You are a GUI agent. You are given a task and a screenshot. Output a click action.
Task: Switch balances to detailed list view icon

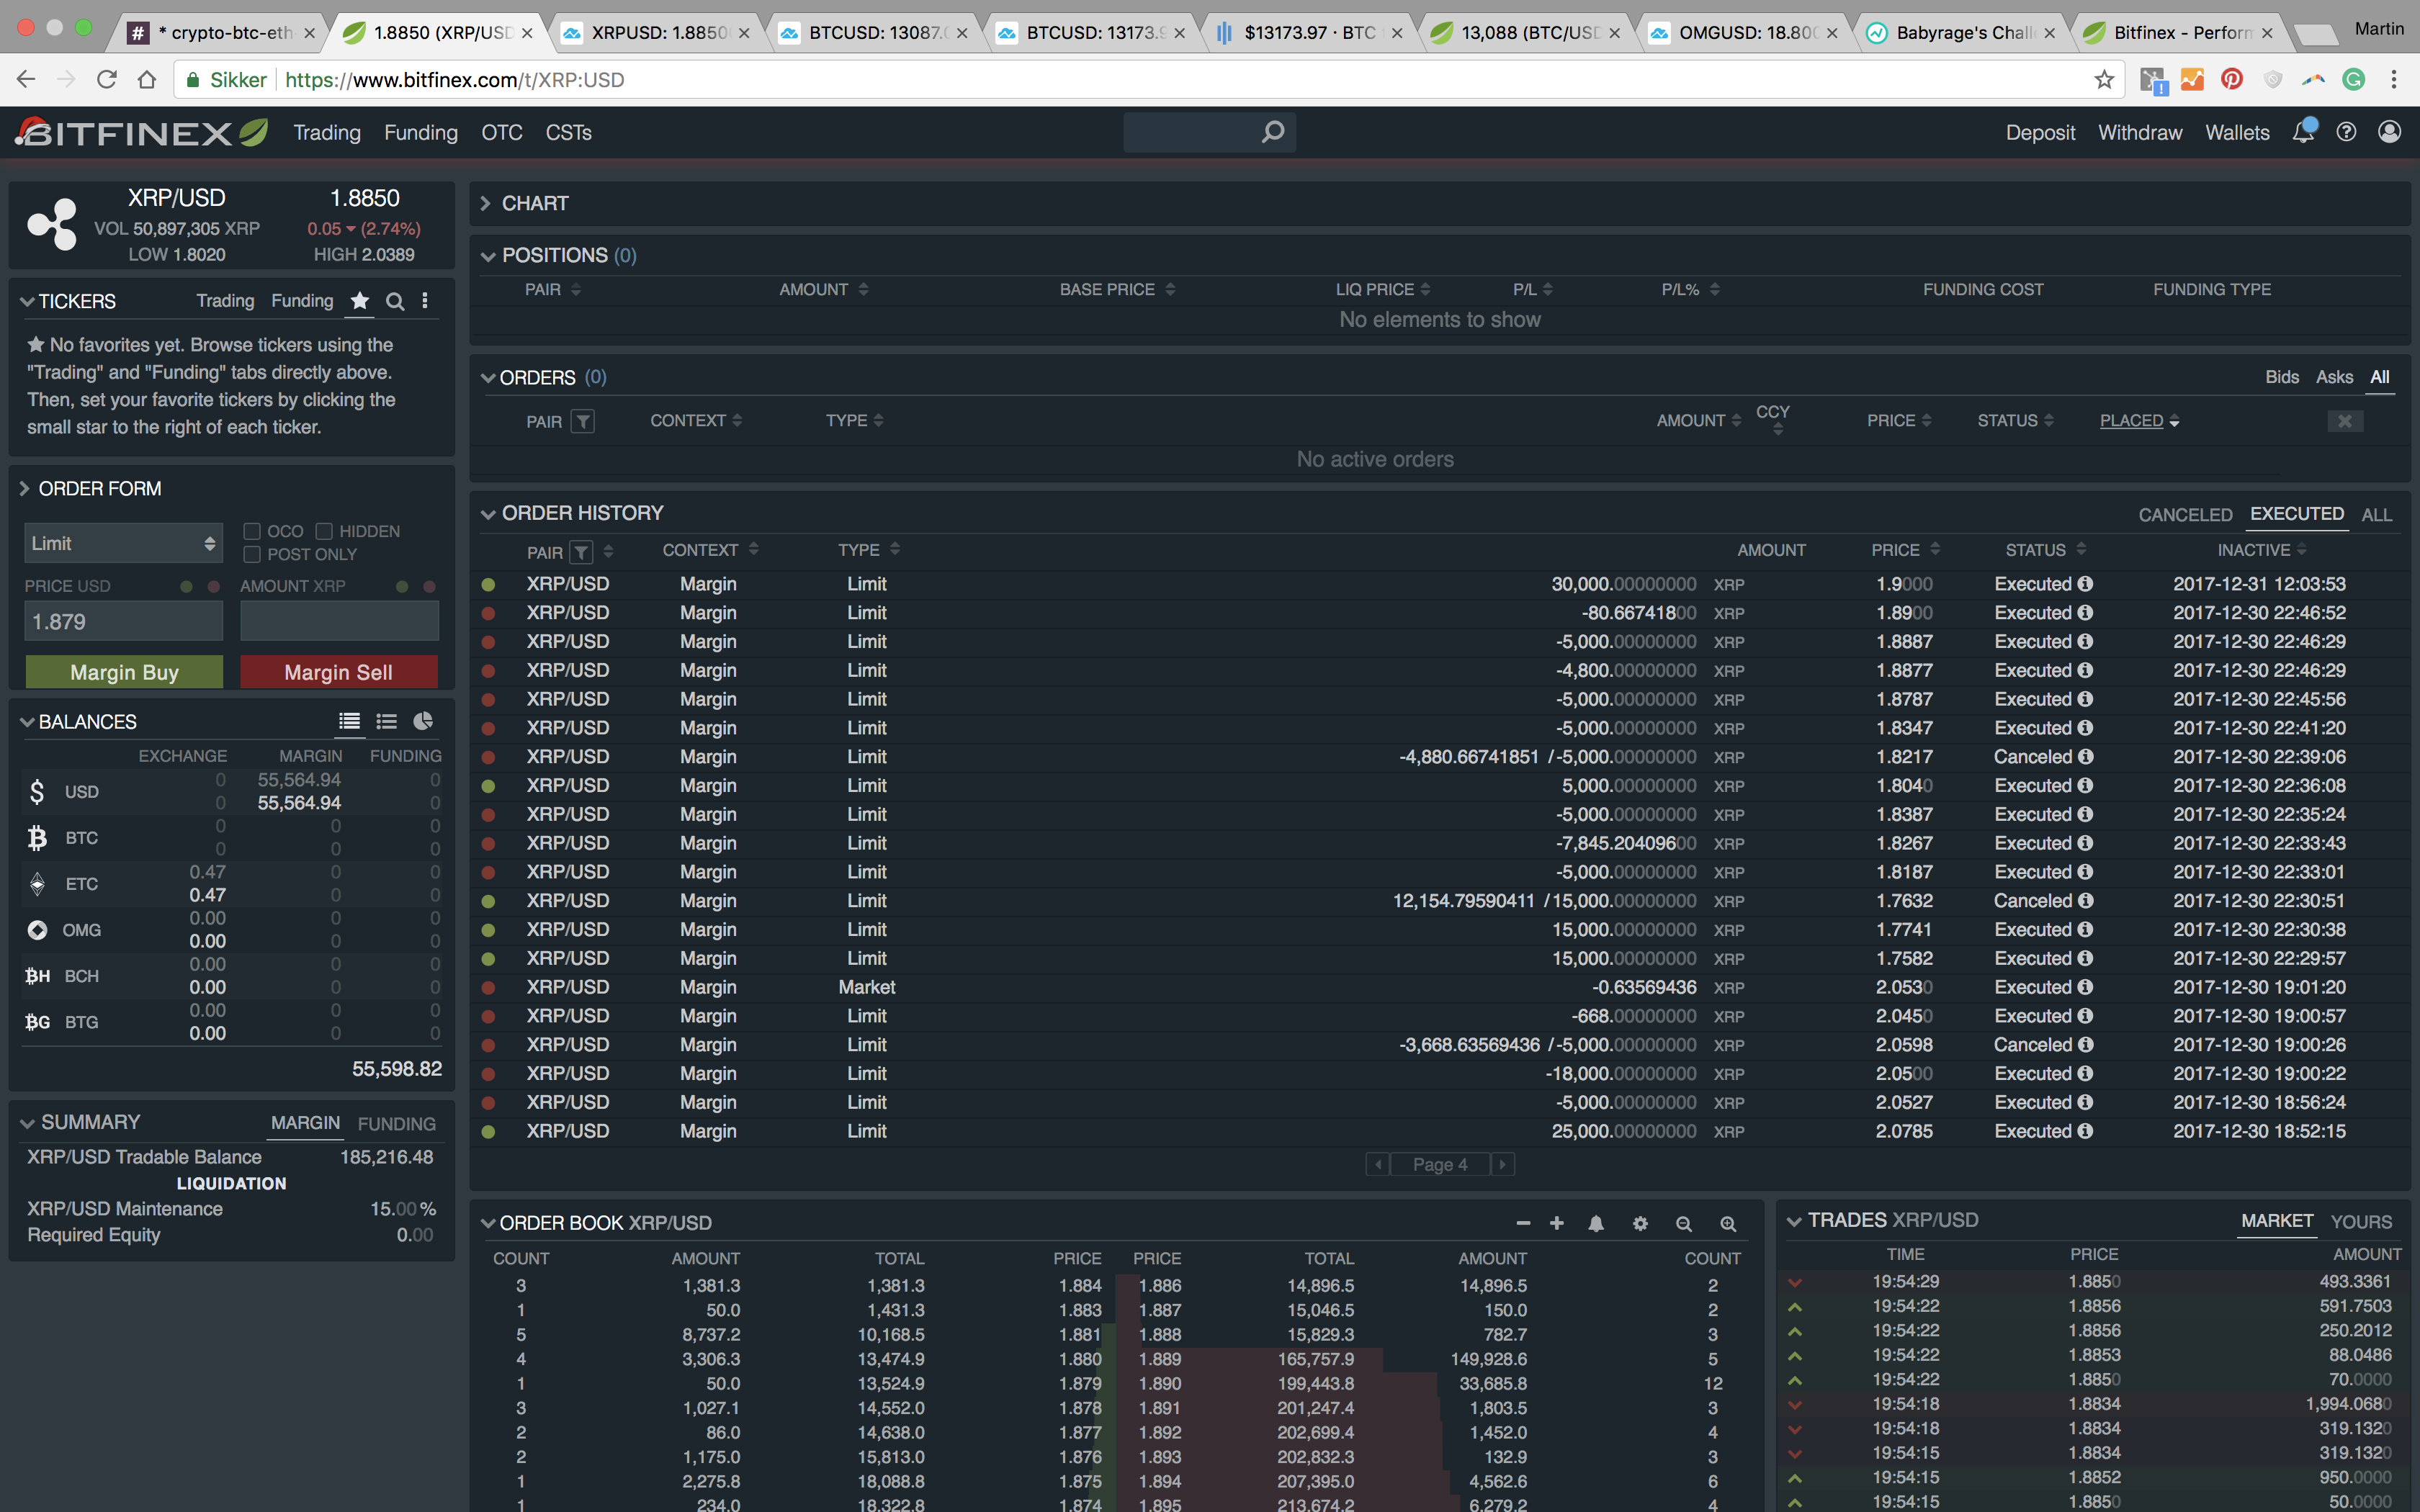(349, 721)
